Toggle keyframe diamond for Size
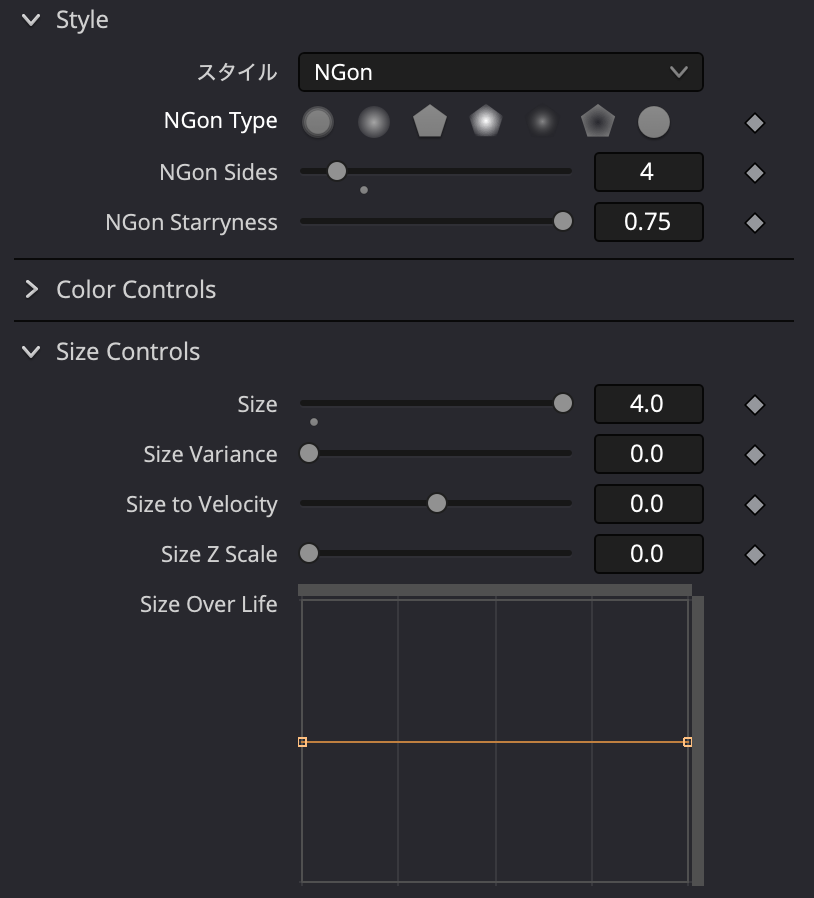This screenshot has width=814, height=898. [755, 405]
